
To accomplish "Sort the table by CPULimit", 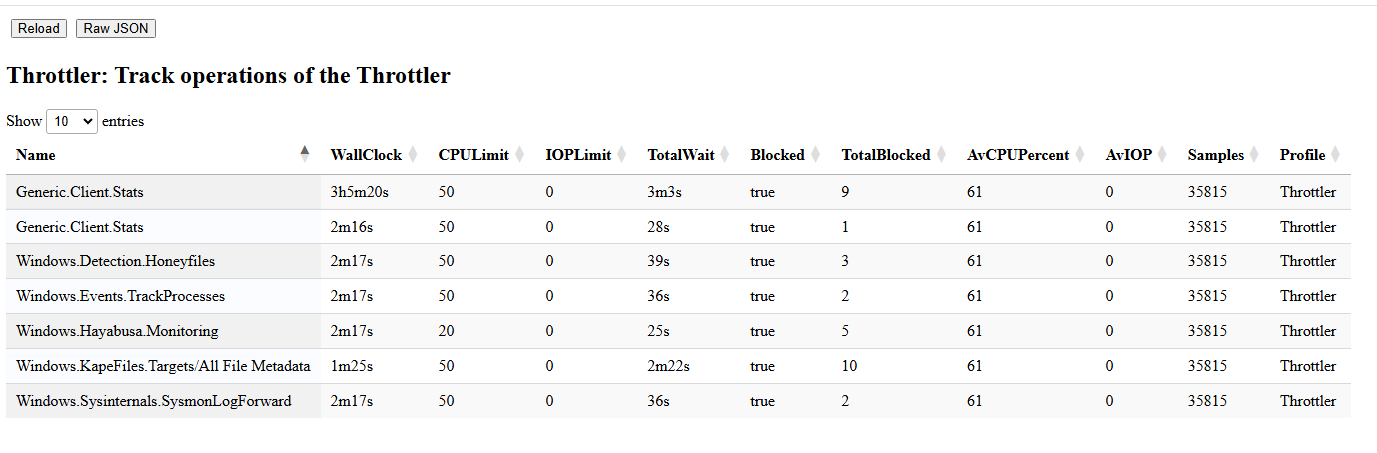I will pyautogui.click(x=520, y=155).
